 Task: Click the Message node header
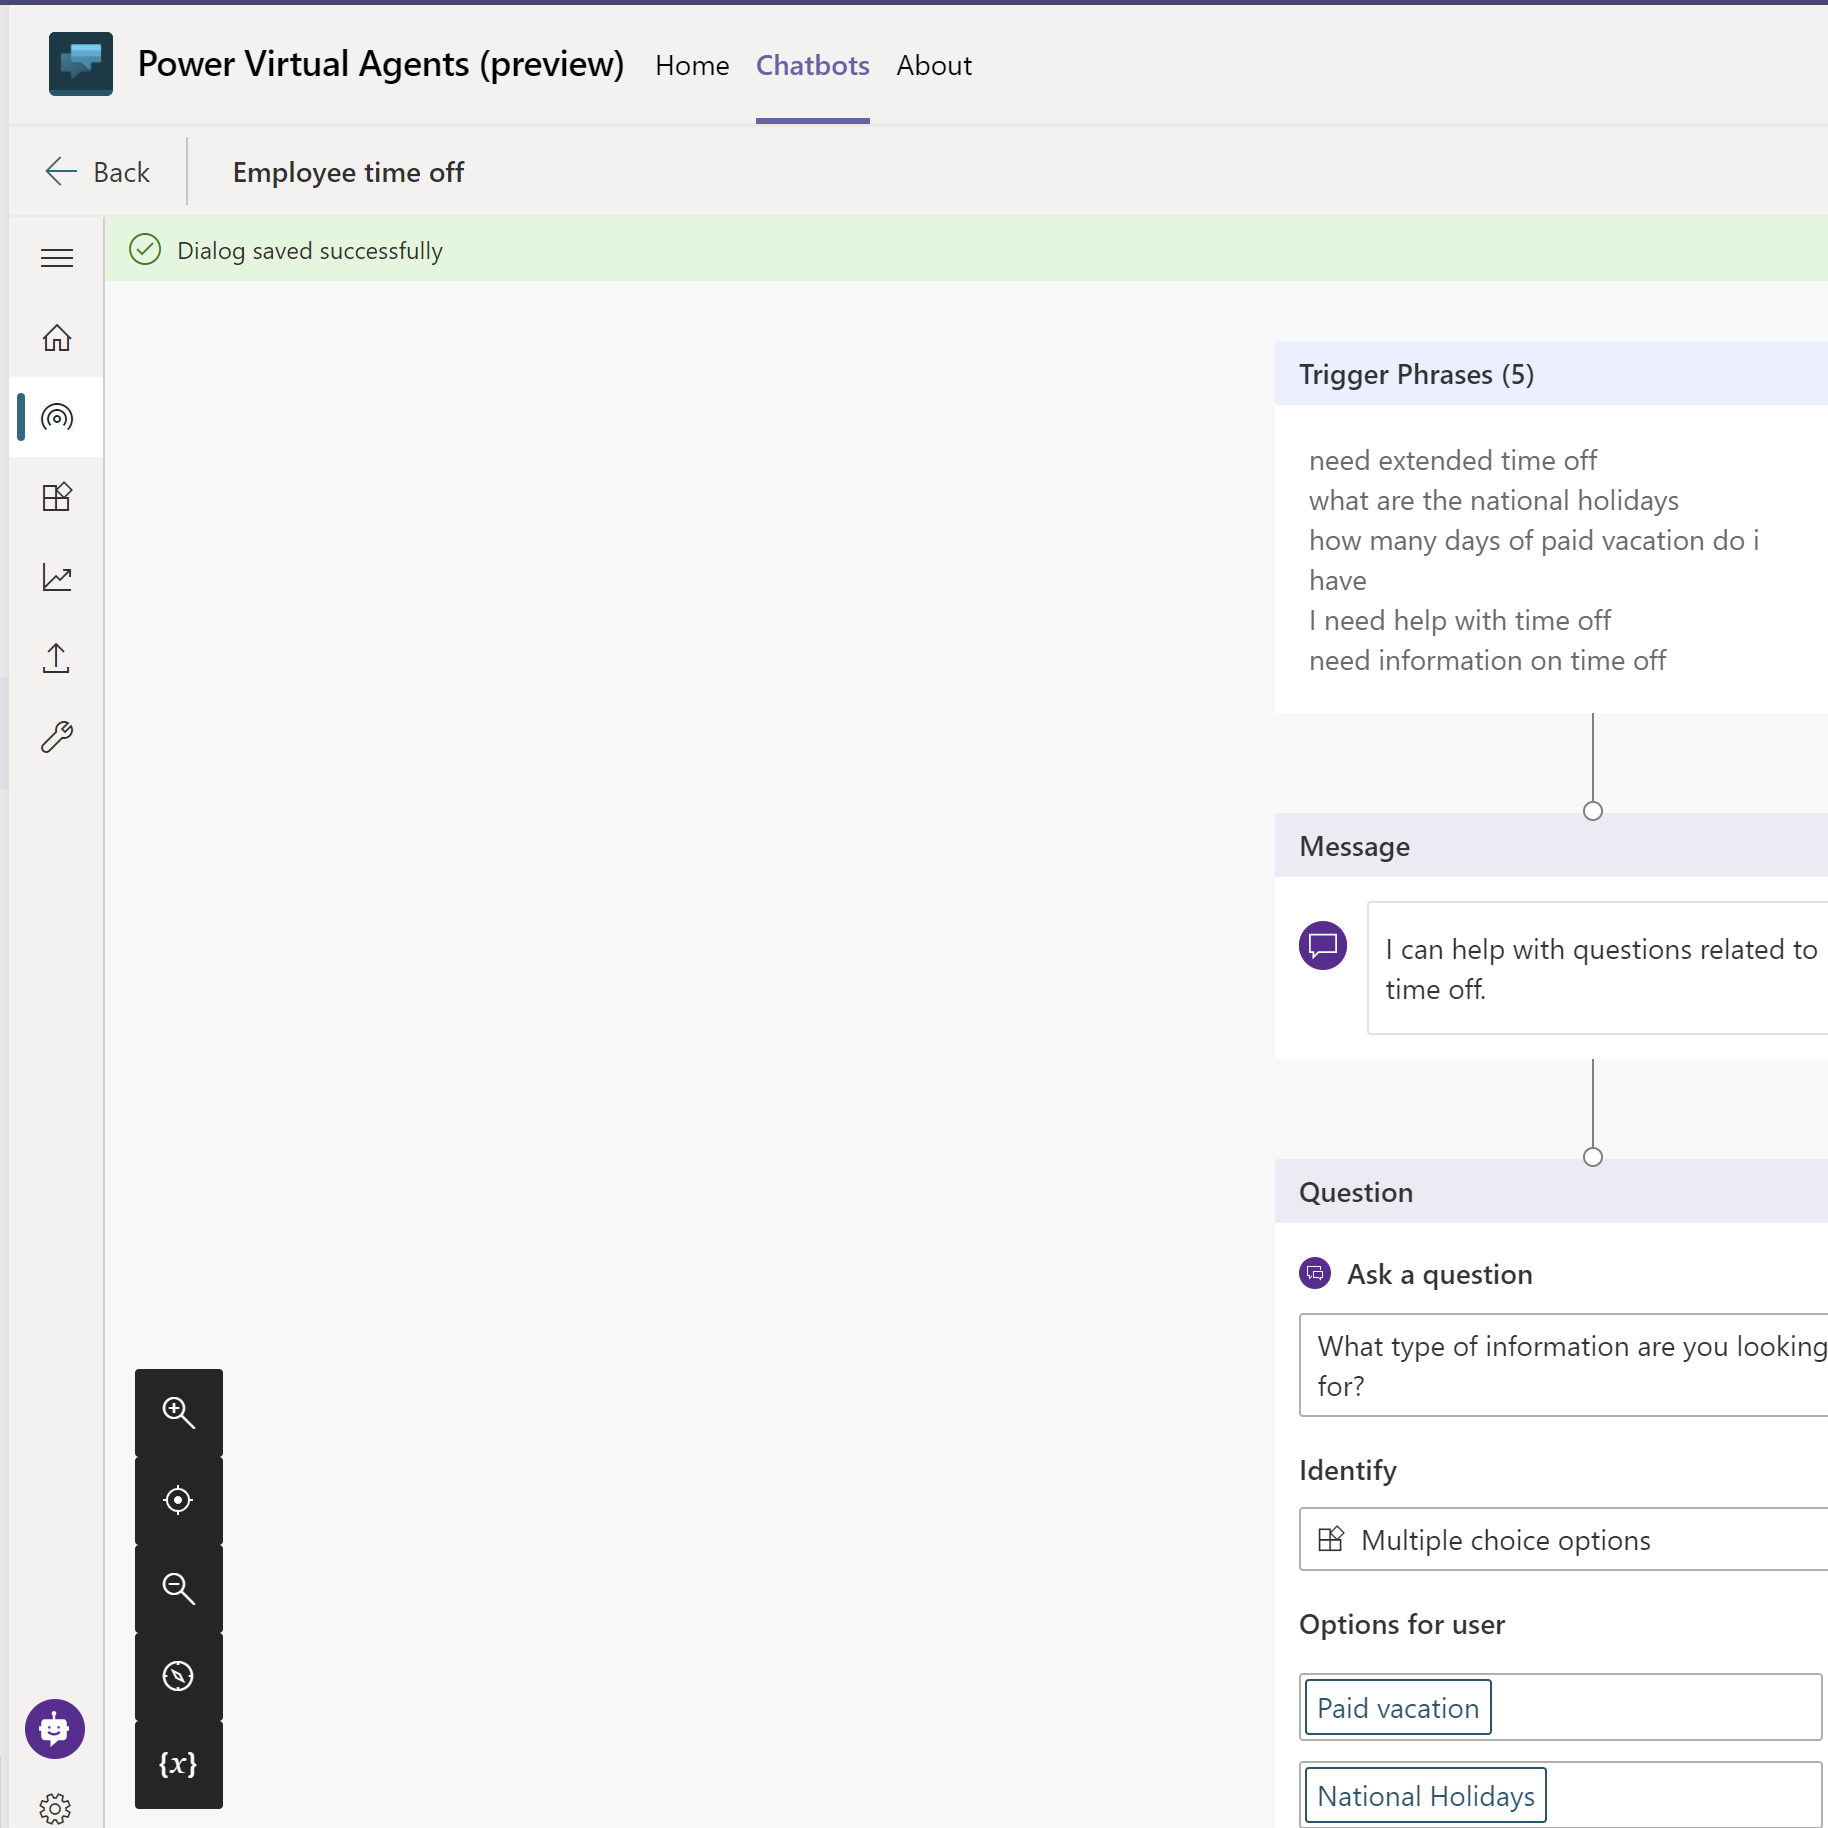(1551, 846)
